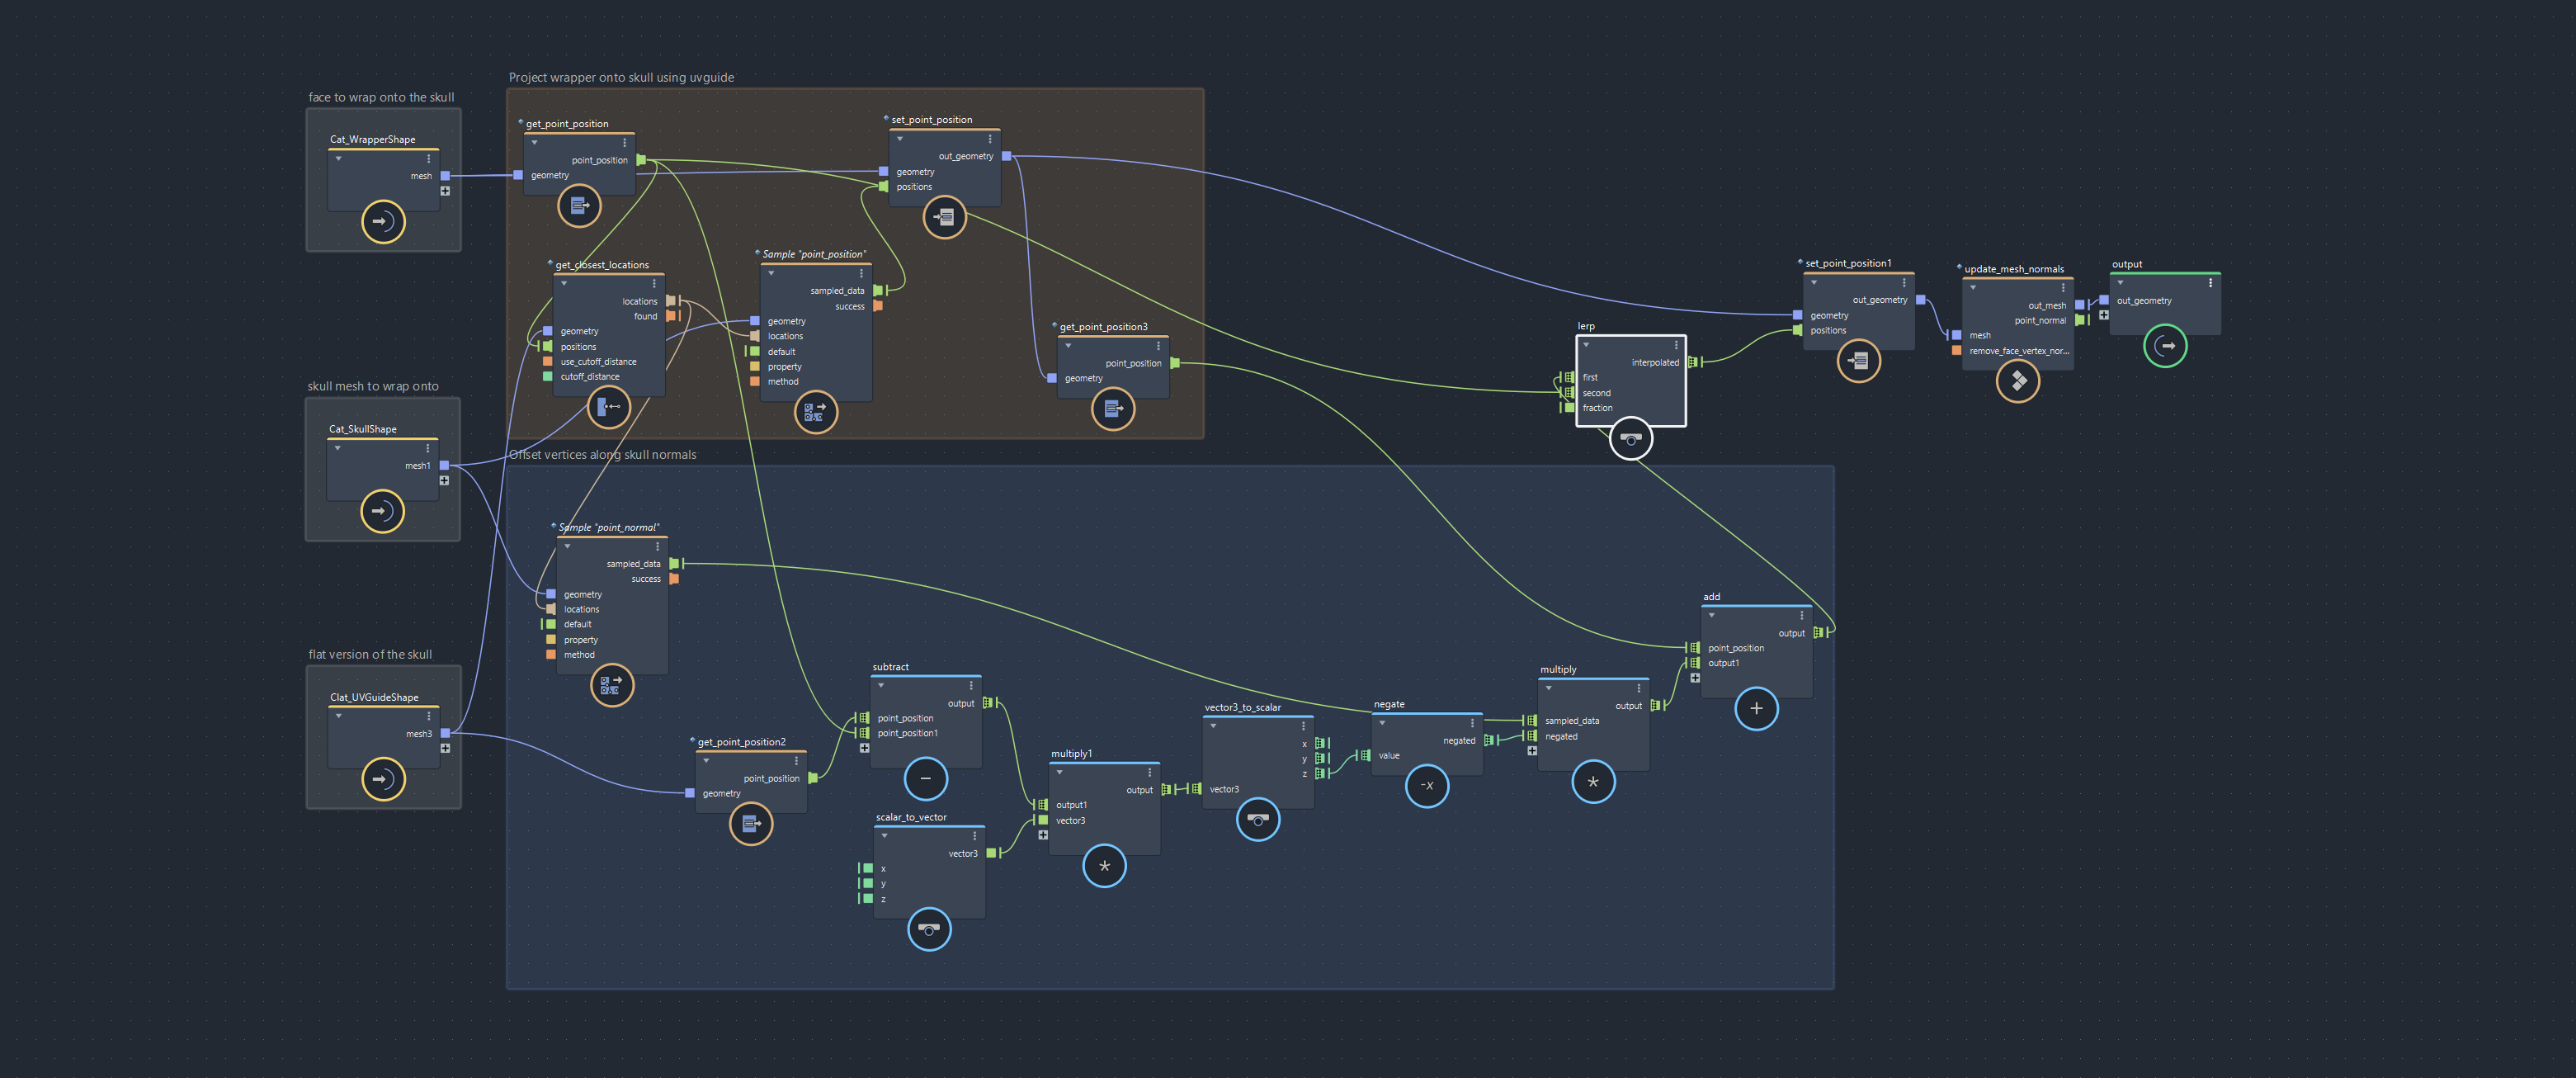The height and width of the screenshot is (1078, 2576).
Task: Select the "skull mesh to wrap onto" label
Action: click(x=373, y=387)
